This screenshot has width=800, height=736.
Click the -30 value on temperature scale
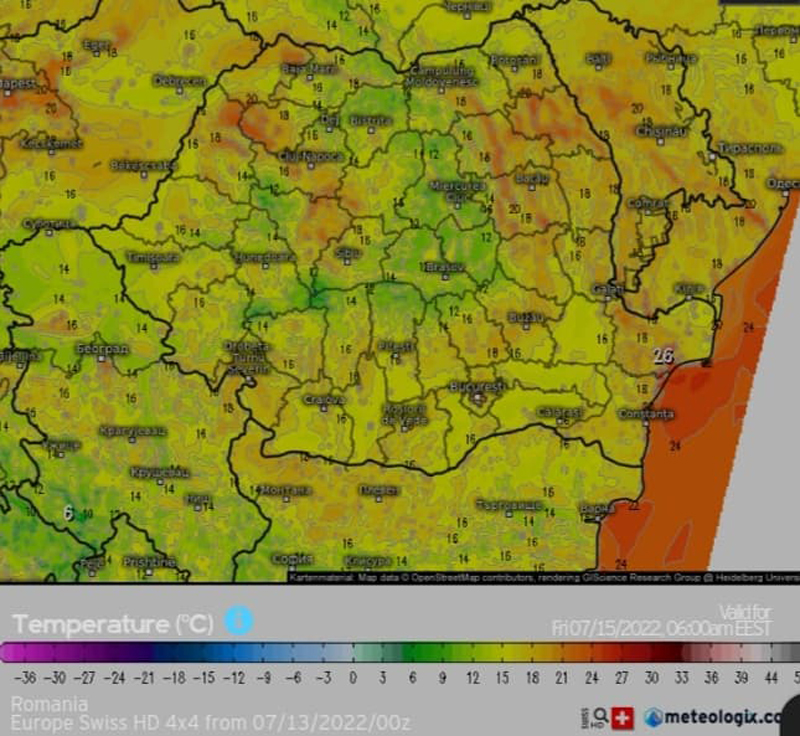pos(55,676)
